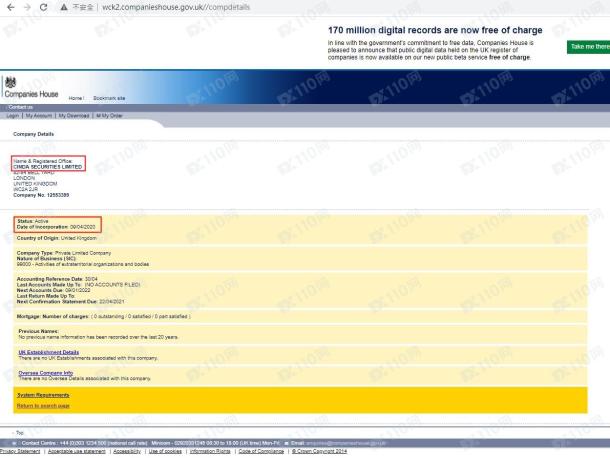Click Return to search page link

[x=43, y=406]
